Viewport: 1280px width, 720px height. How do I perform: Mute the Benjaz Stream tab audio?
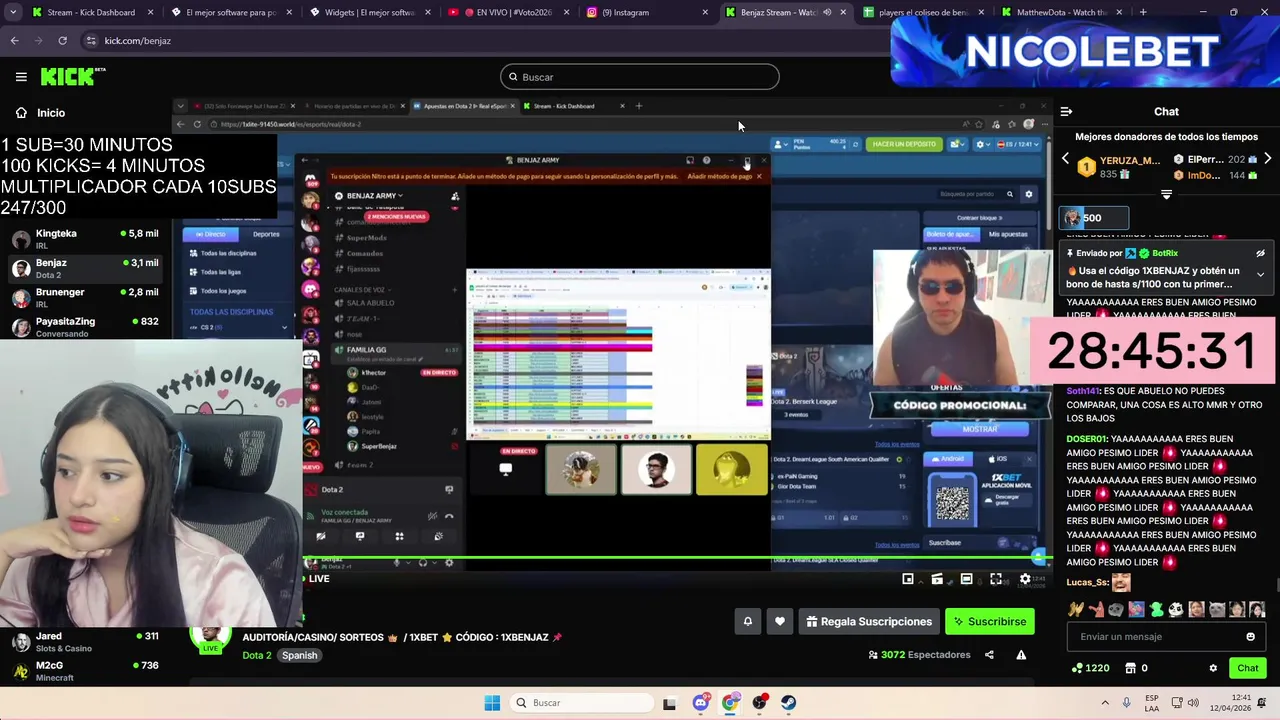(x=827, y=12)
